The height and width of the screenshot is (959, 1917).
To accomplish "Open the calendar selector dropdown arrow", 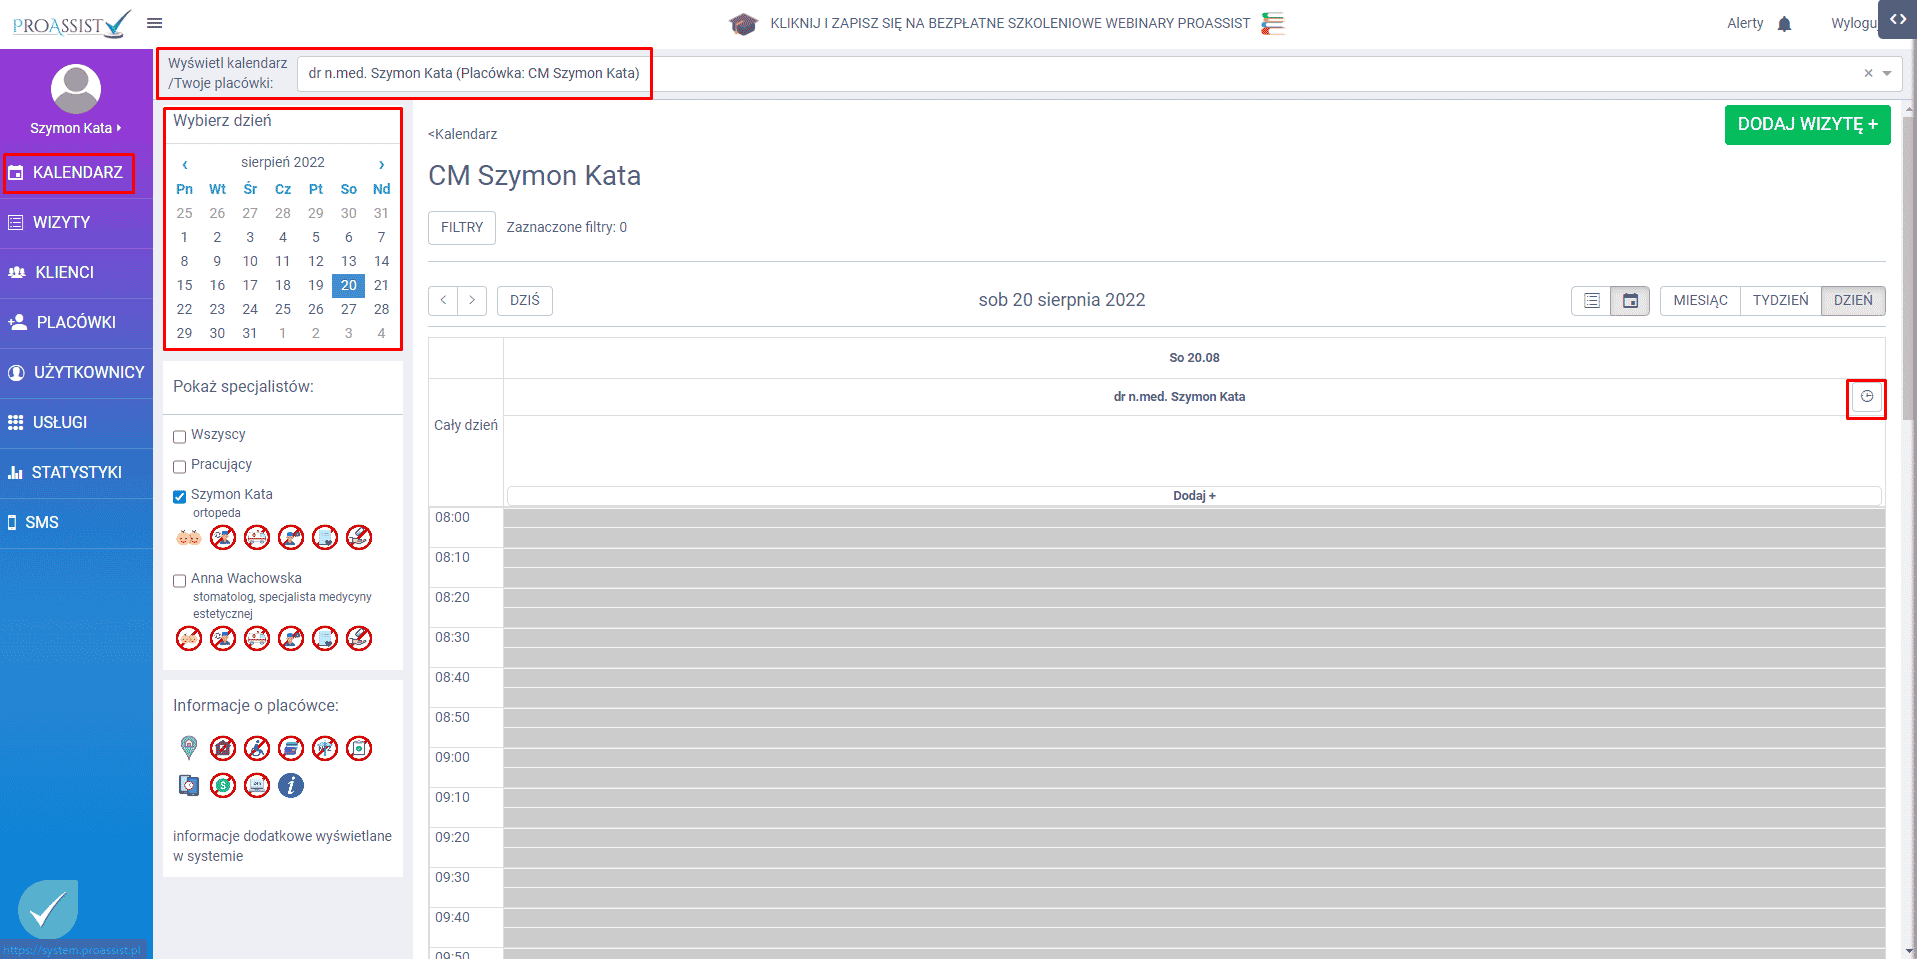I will tap(1887, 73).
